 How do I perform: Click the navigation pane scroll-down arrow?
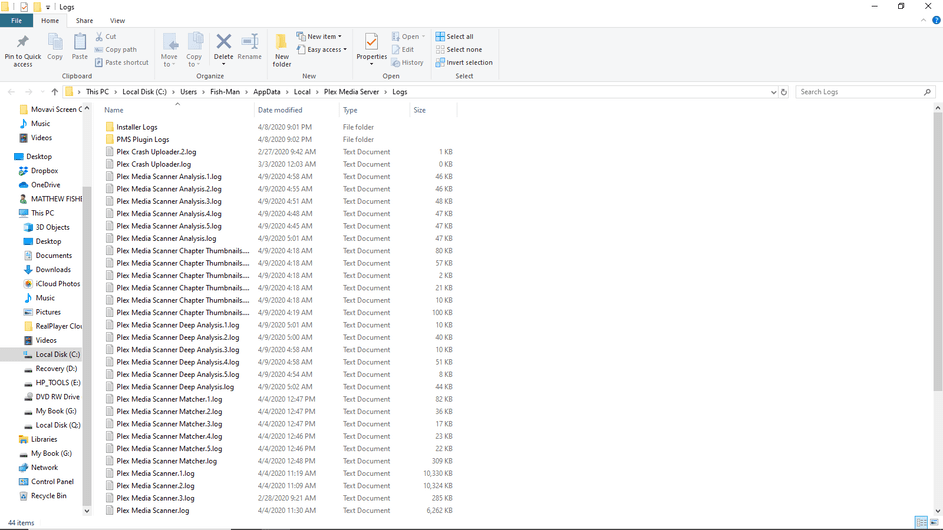87,511
